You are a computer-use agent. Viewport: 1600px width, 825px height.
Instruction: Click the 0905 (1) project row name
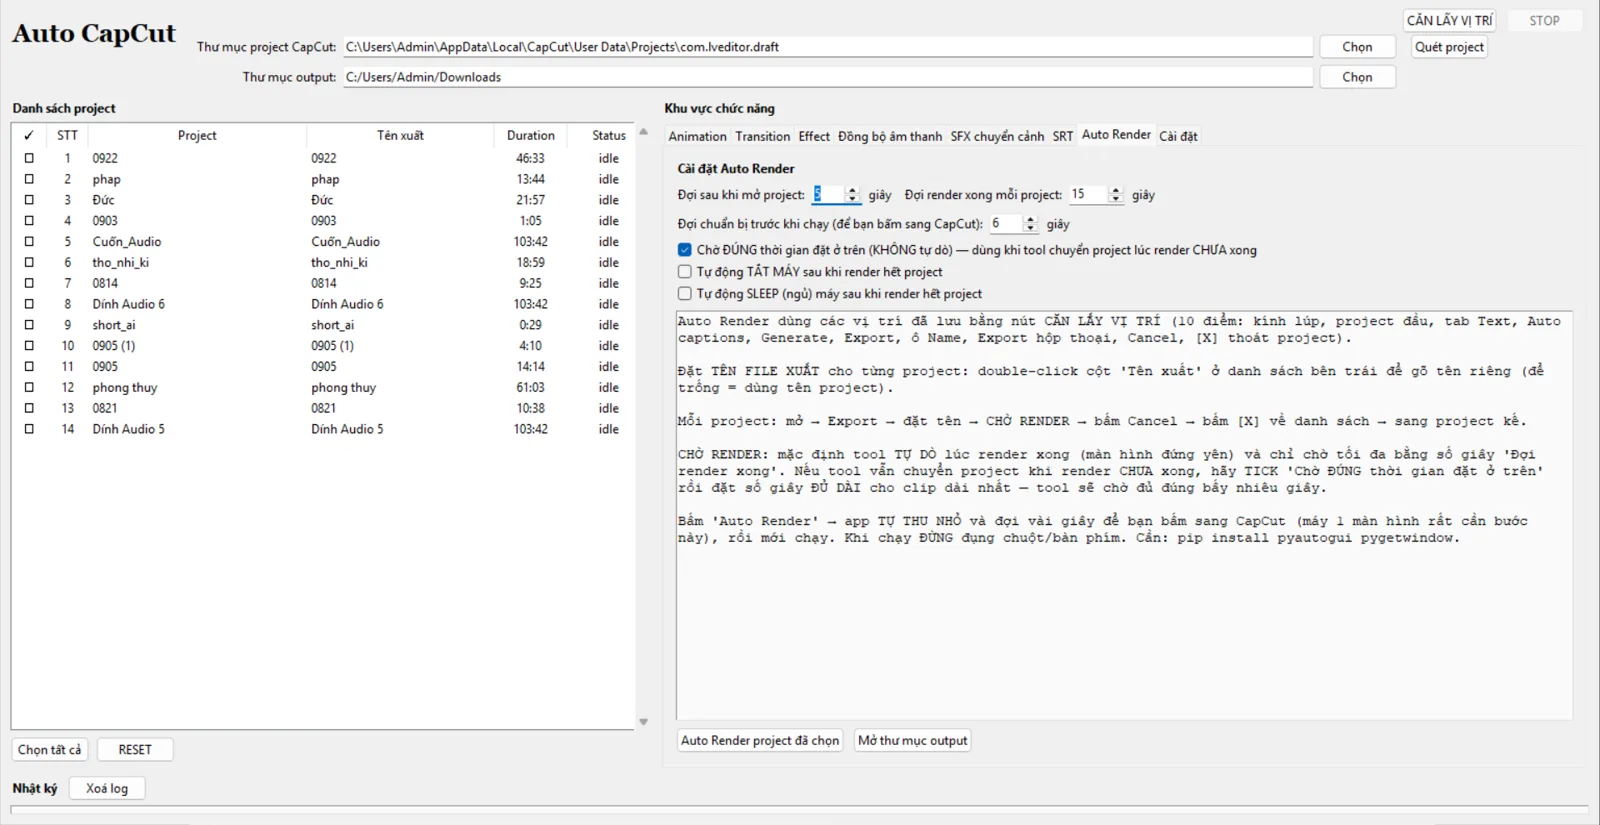pyautogui.click(x=114, y=346)
